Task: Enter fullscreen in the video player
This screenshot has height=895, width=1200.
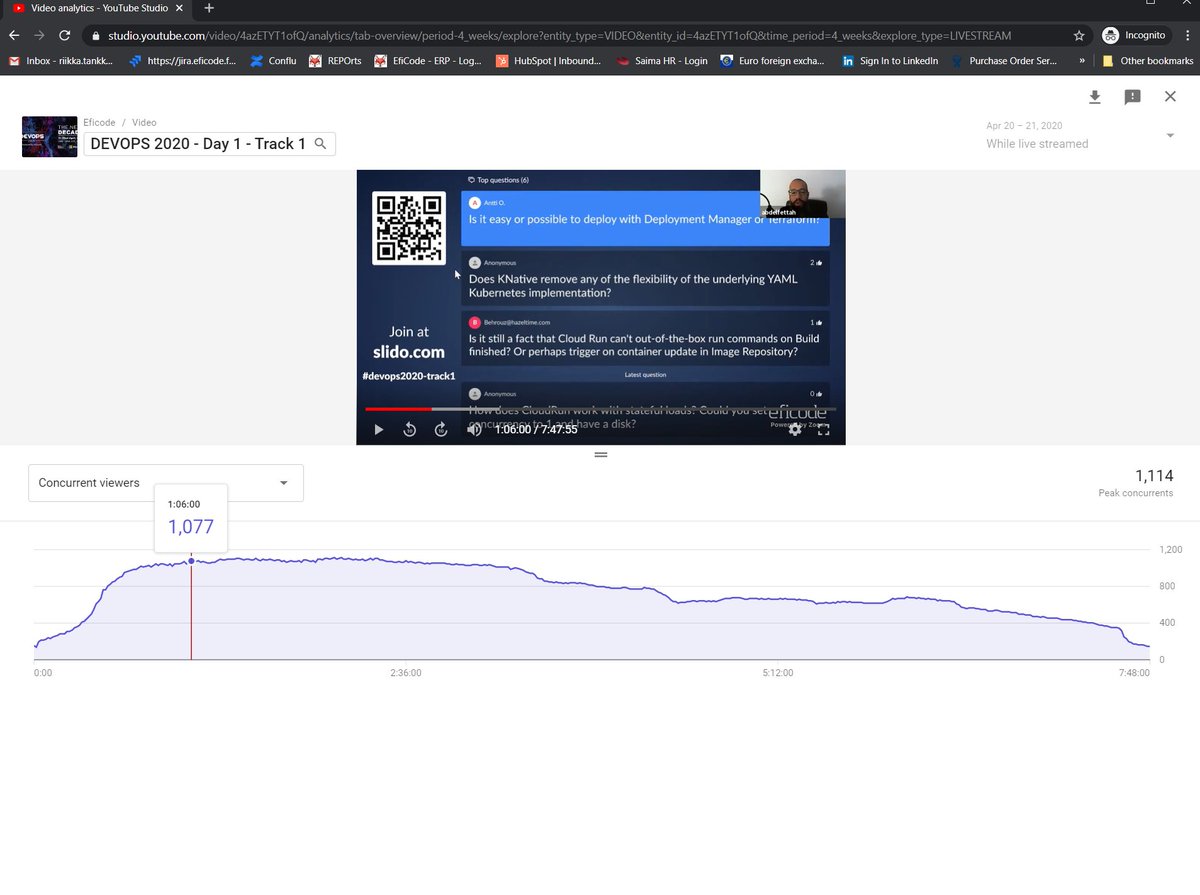Action: [824, 429]
